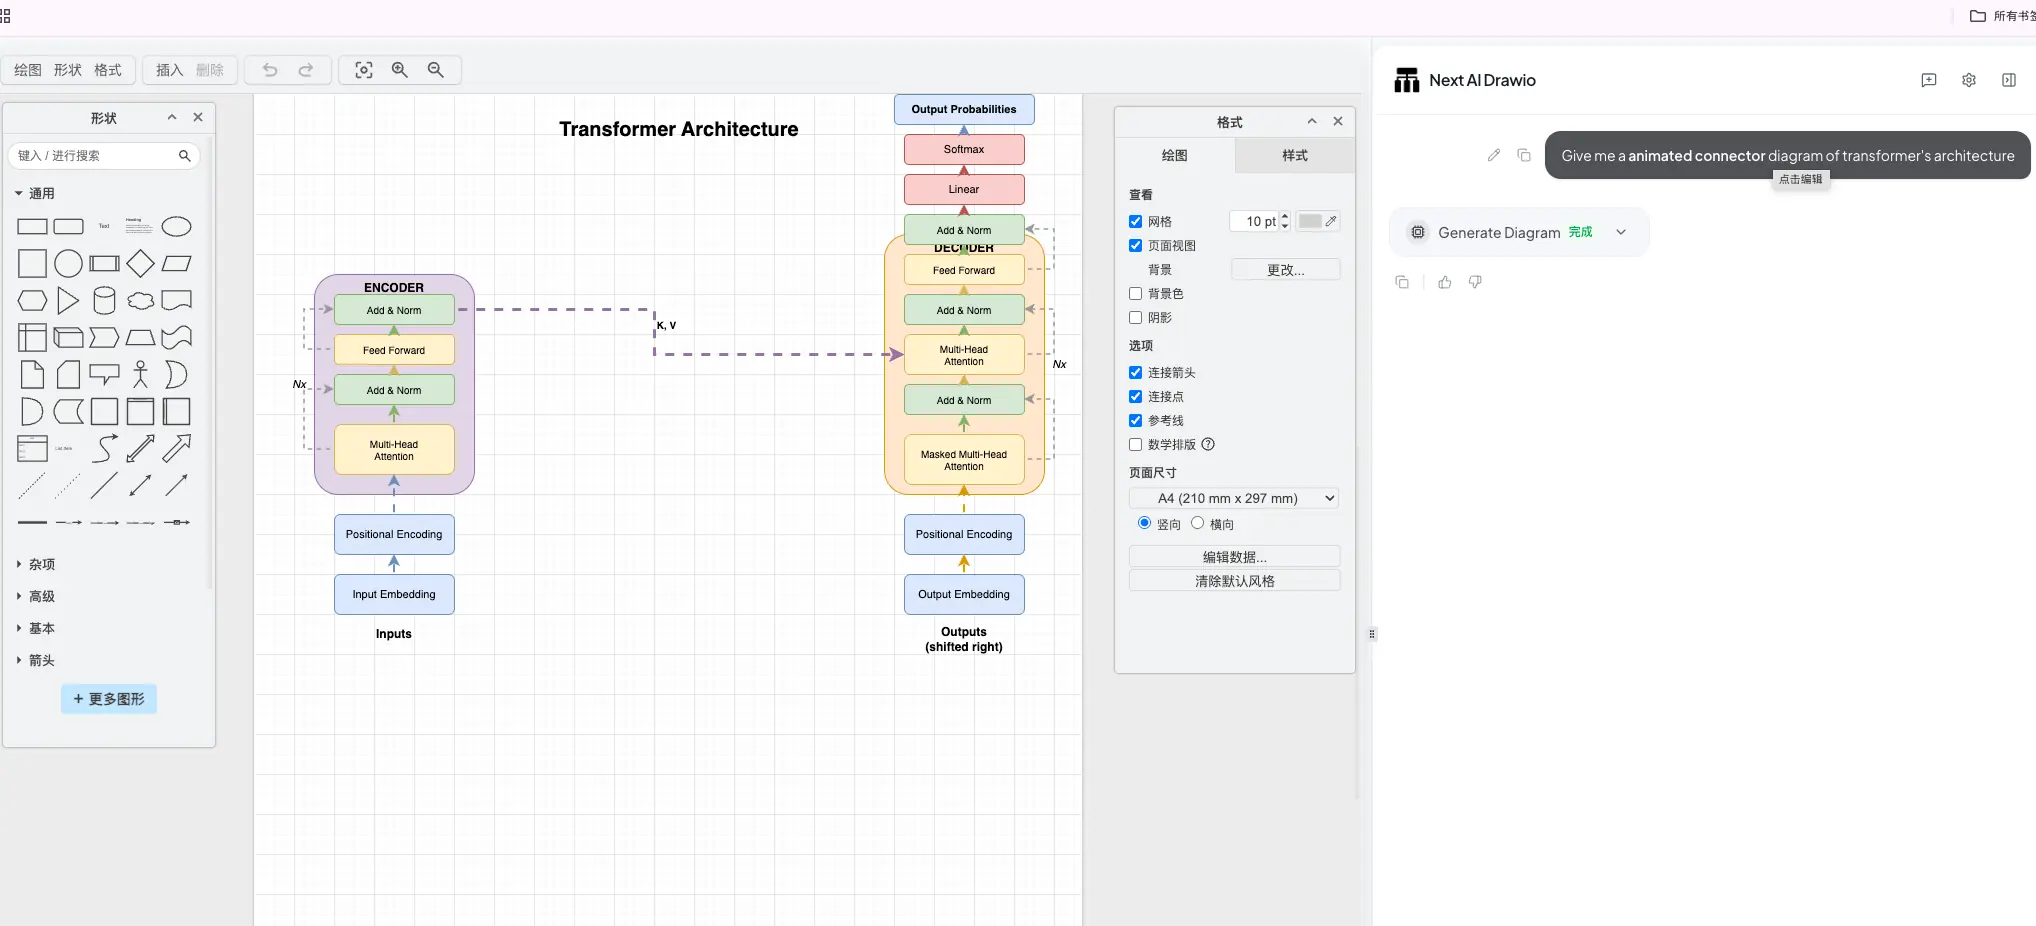The image size is (2036, 926).
Task: Click the zoom in magnifier icon
Action: (x=400, y=70)
